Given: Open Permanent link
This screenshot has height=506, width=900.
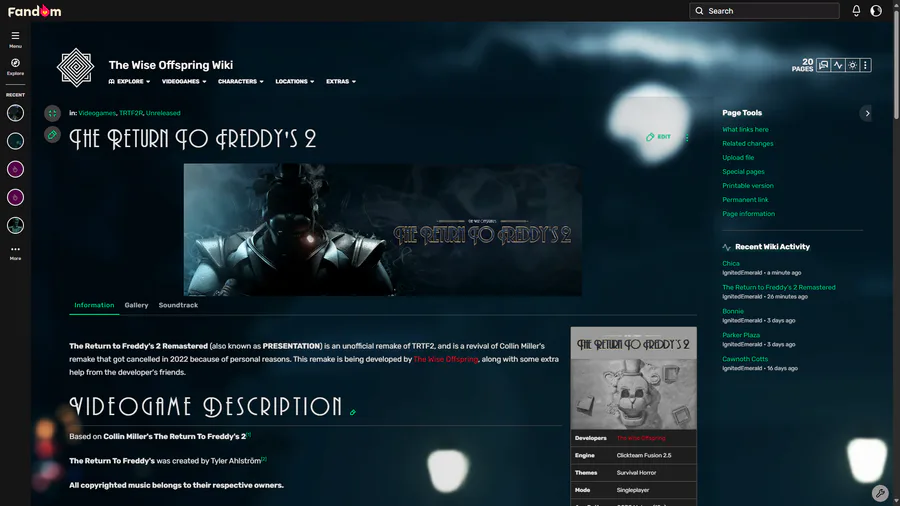Looking at the screenshot, I should point(745,200).
